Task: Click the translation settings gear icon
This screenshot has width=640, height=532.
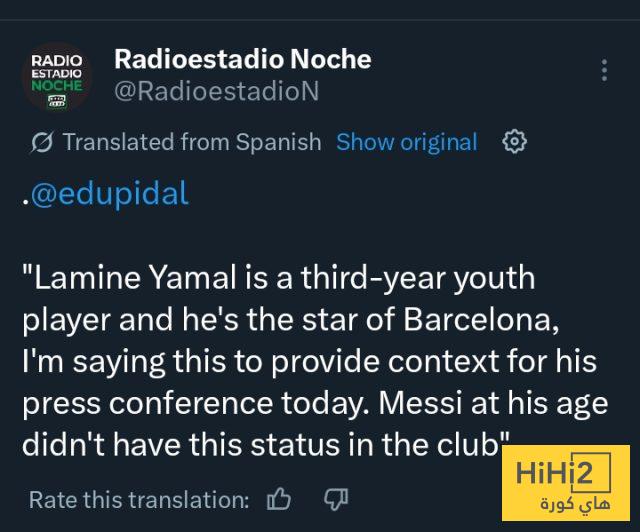Action: (x=514, y=142)
